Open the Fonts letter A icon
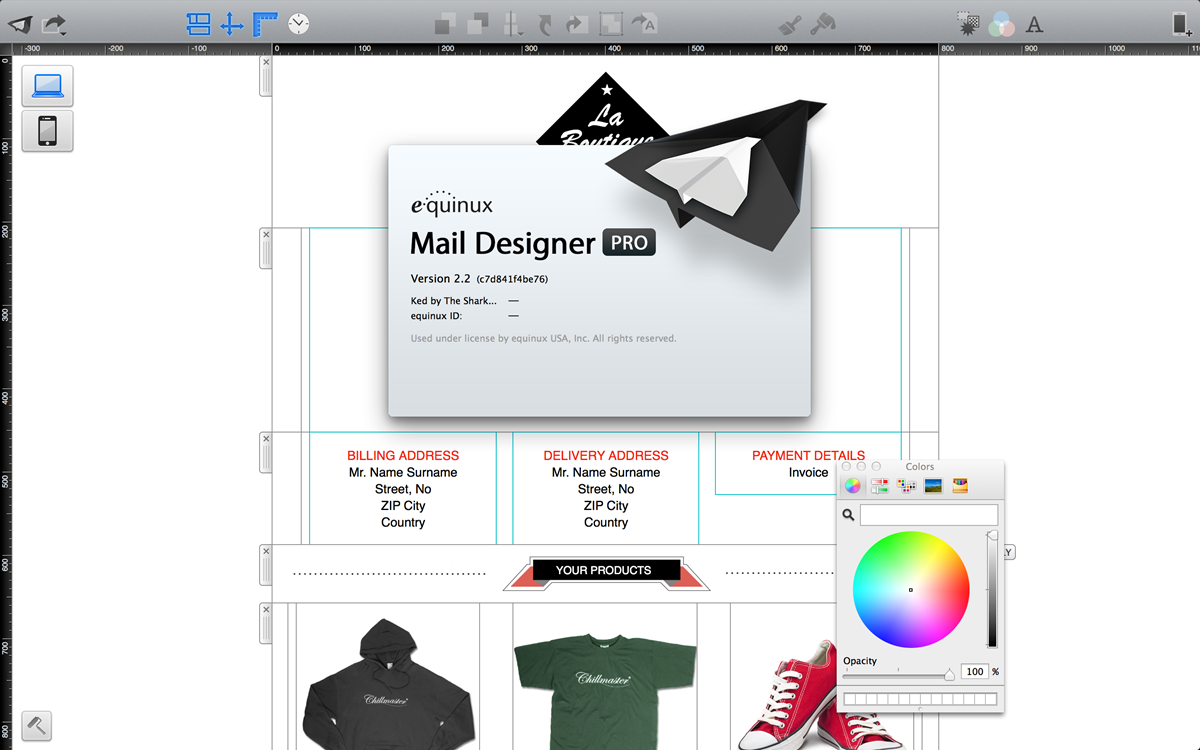This screenshot has width=1200, height=750. point(1035,24)
